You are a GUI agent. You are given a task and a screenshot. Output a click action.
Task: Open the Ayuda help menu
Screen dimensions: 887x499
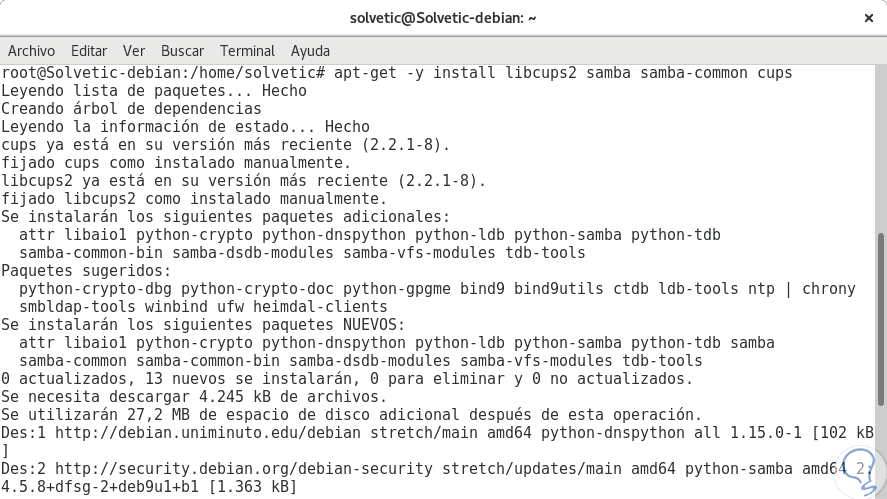(x=310, y=50)
